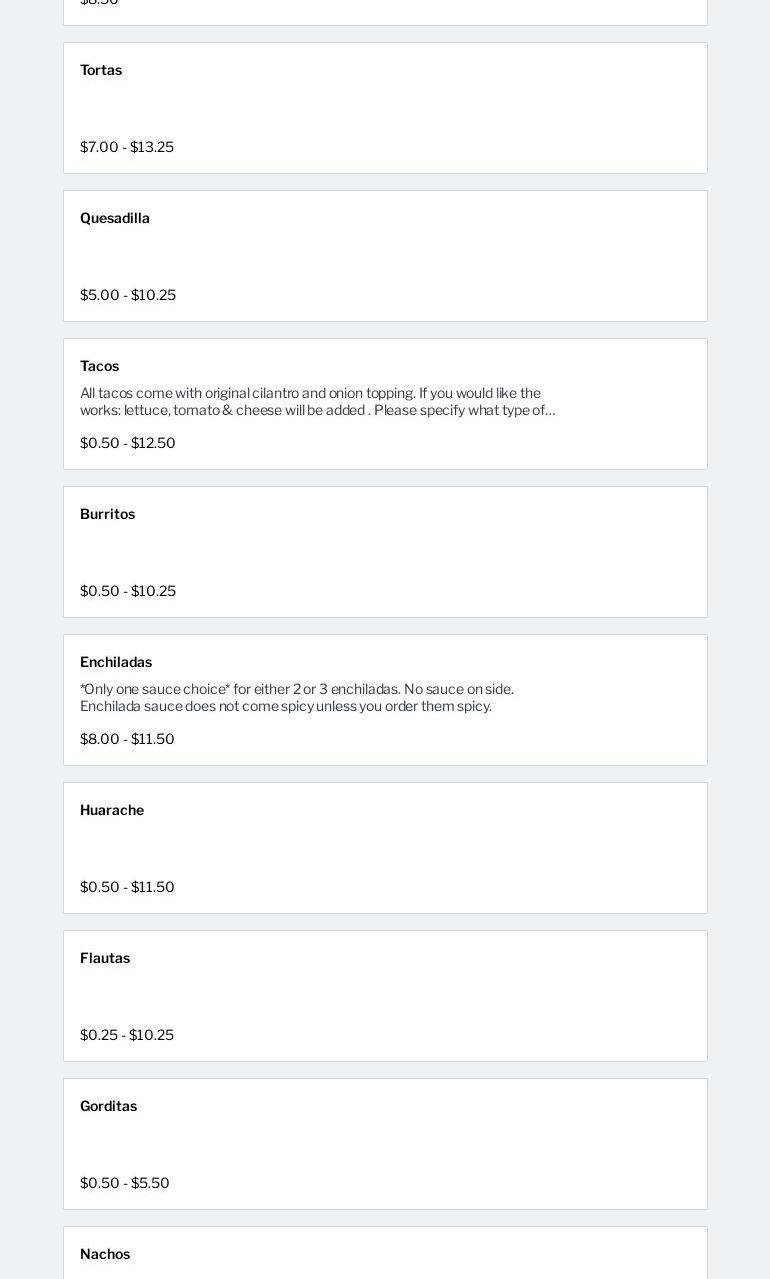Click the Huarache price range text
The image size is (770, 1279).
click(127, 887)
